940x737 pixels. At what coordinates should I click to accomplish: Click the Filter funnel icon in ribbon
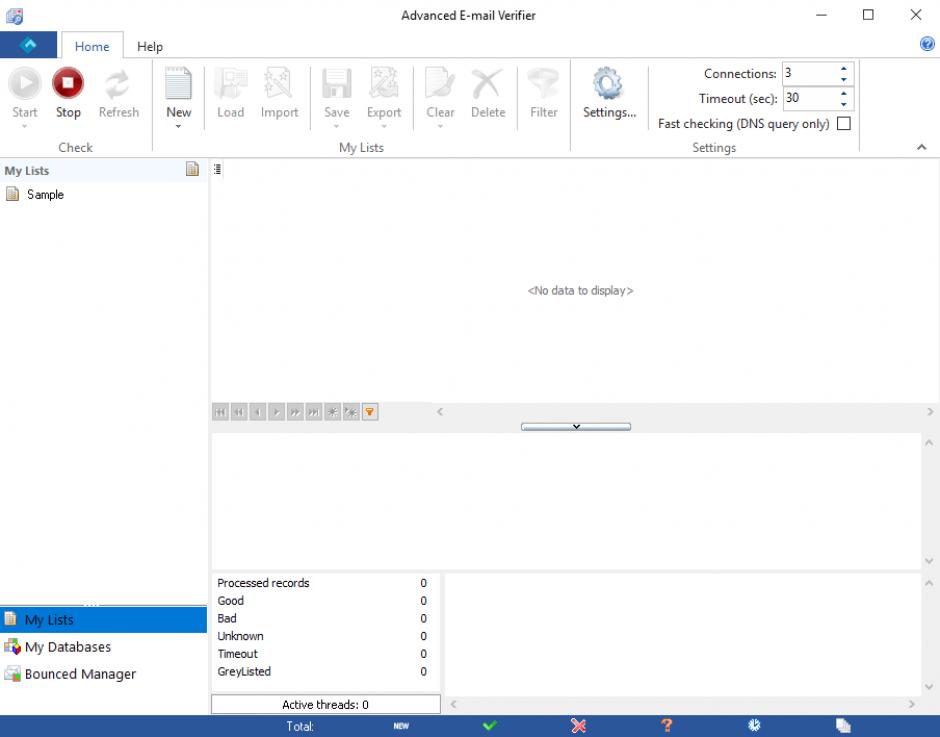[543, 83]
